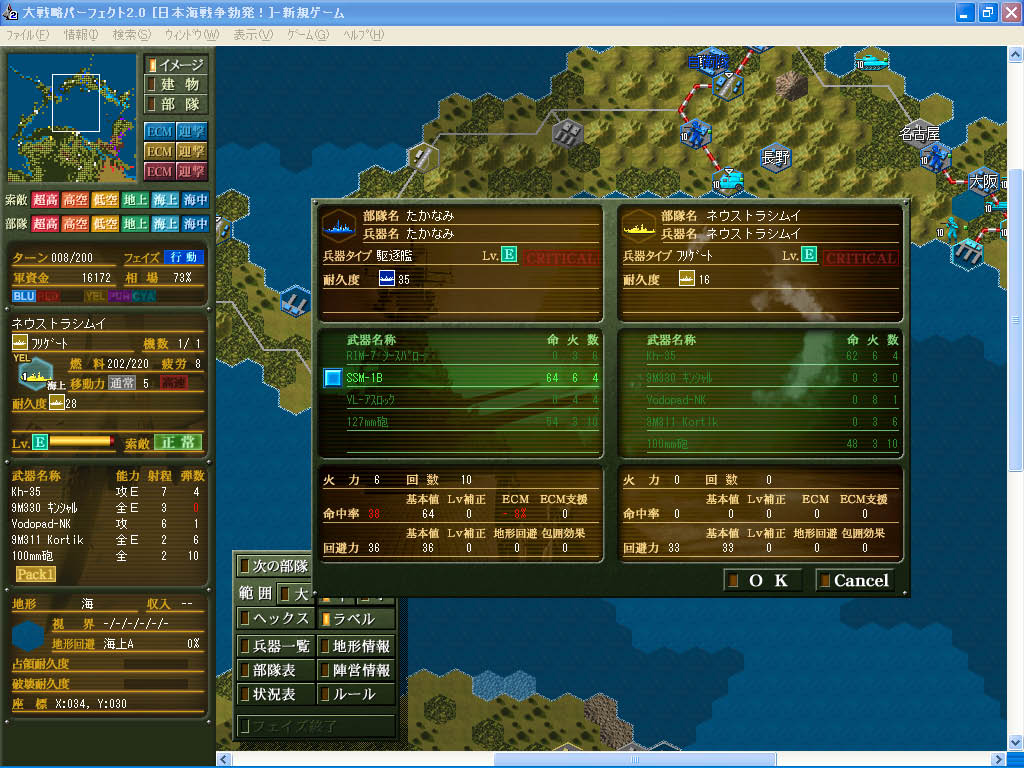Click the ネウストラシムイ frigate unit icon in dialog
The image size is (1024, 768).
pos(639,225)
